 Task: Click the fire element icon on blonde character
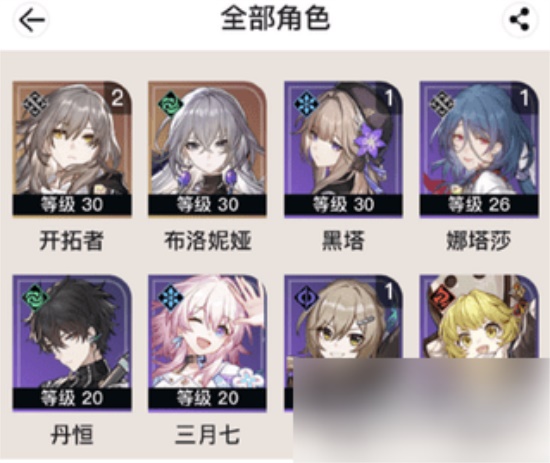point(442,298)
